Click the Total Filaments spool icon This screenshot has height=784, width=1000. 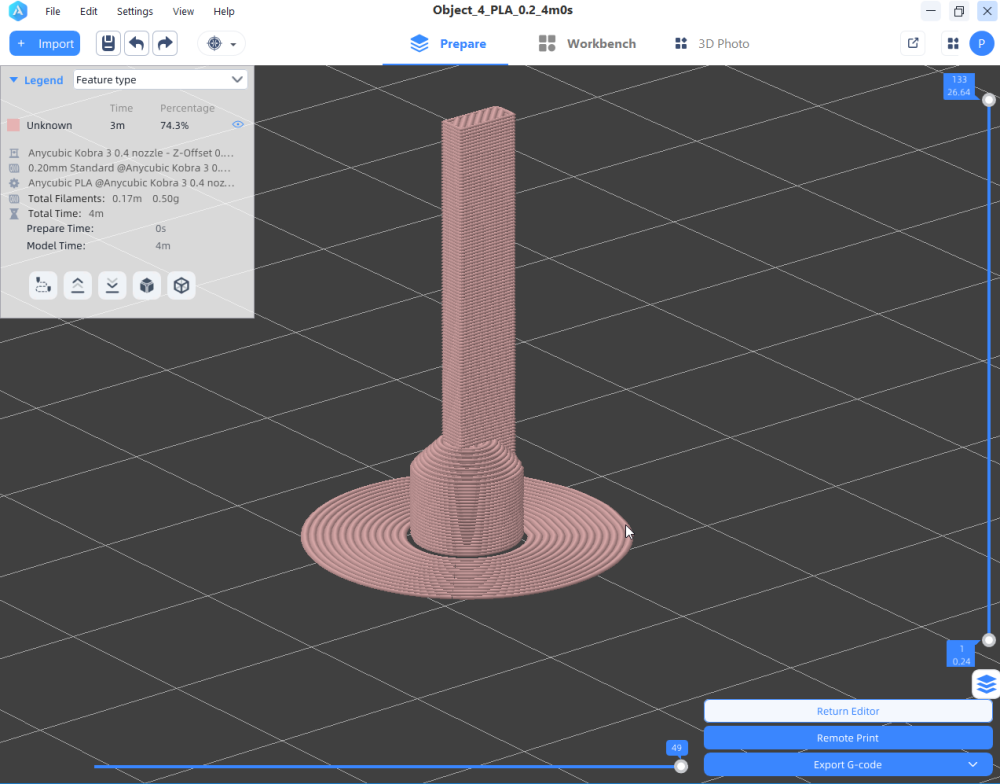click(14, 198)
